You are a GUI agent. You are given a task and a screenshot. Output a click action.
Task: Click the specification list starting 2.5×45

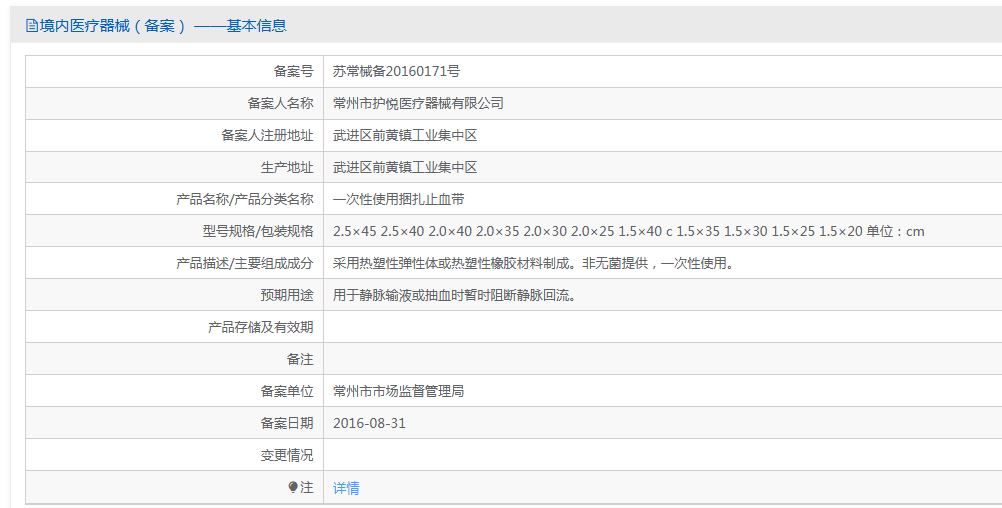pyautogui.click(x=629, y=231)
